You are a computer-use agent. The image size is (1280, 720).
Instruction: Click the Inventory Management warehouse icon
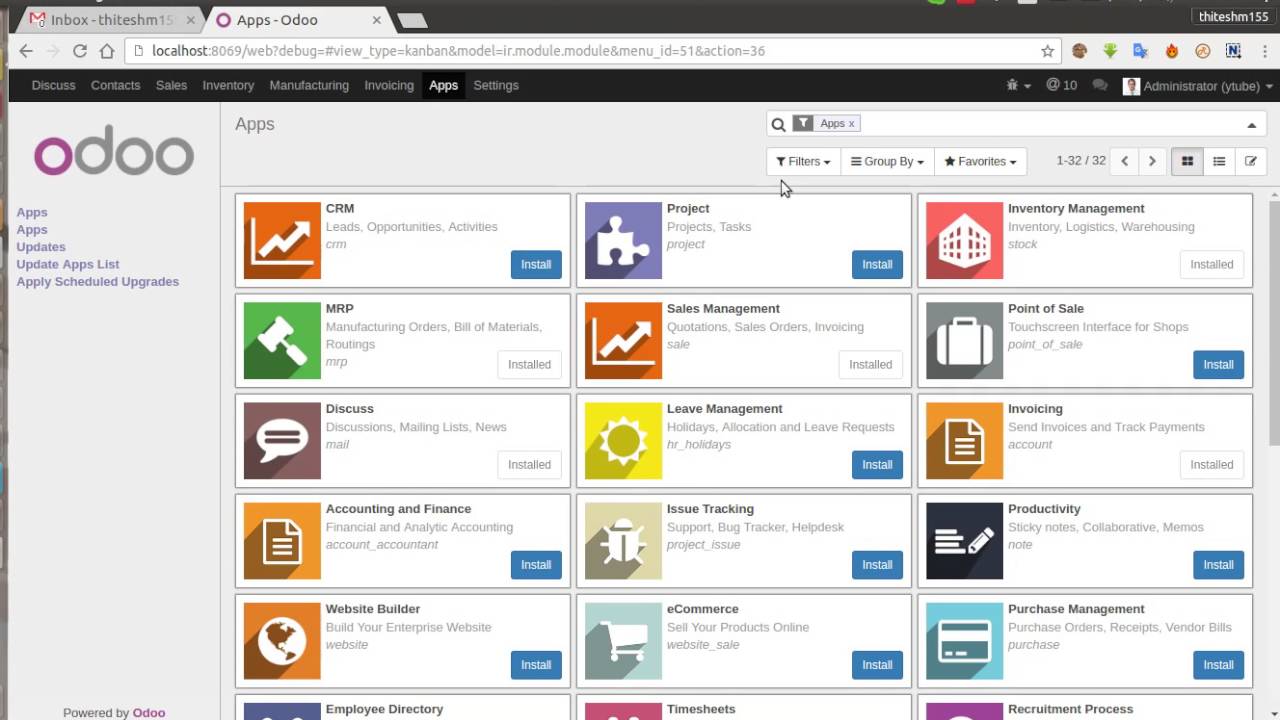[x=964, y=241]
